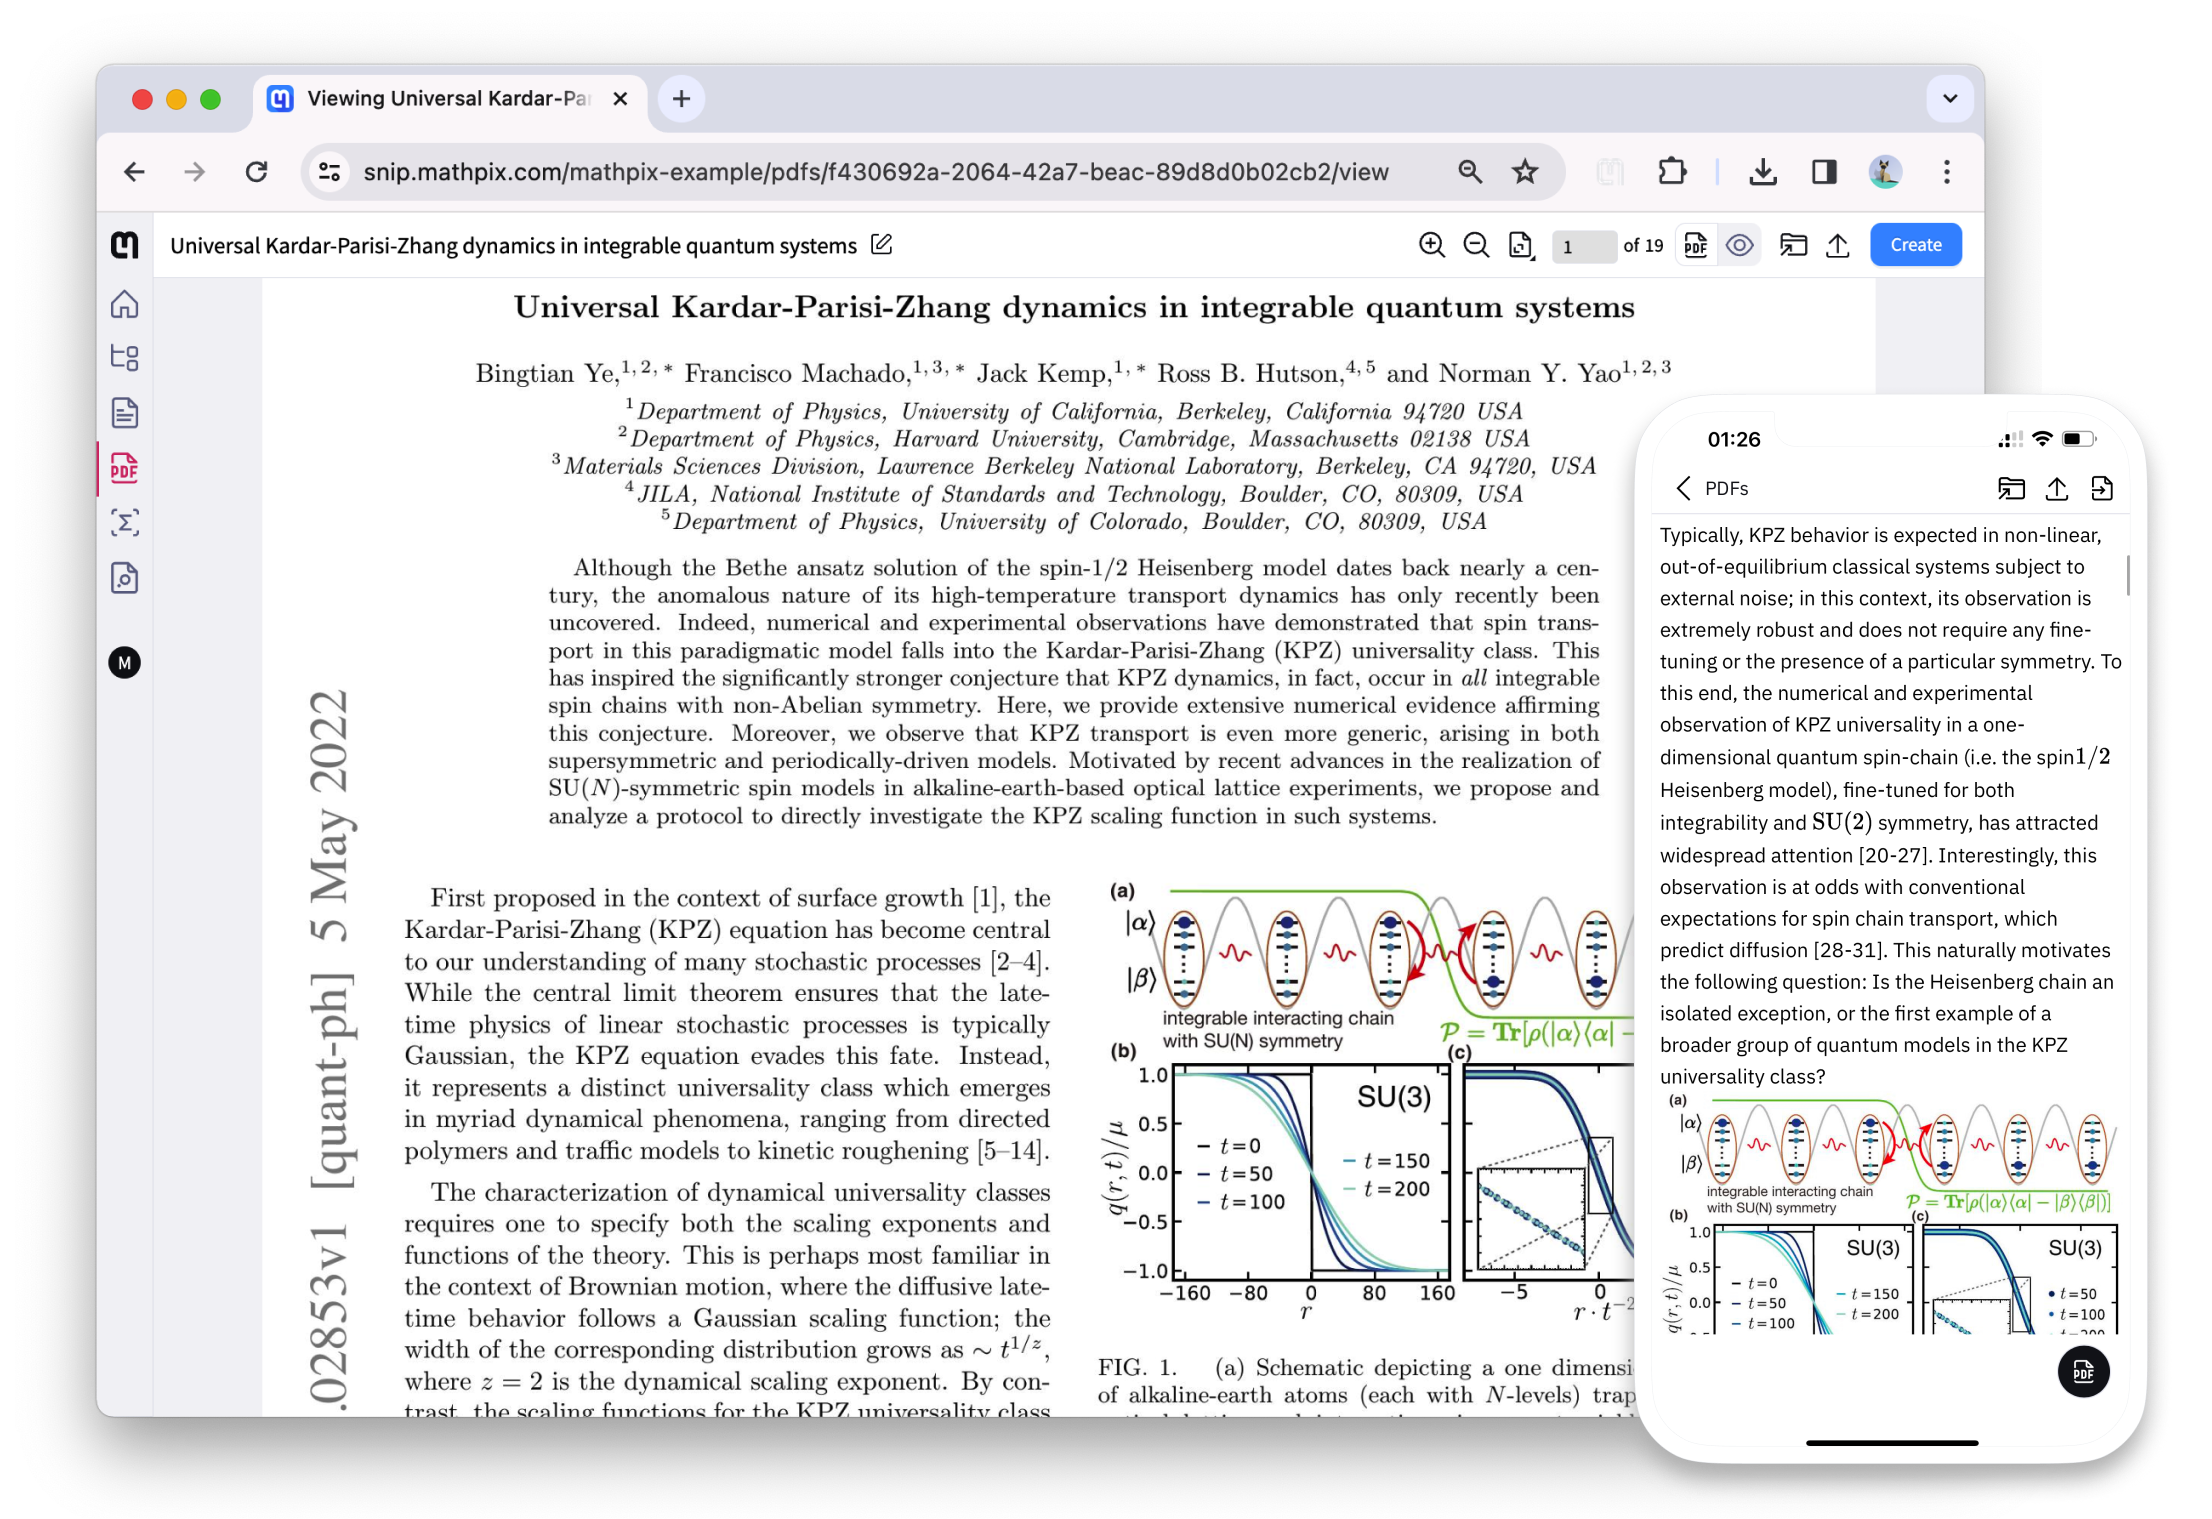Select the documents tree view sidebar icon
The width and height of the screenshot is (2212, 1519).
coord(124,357)
